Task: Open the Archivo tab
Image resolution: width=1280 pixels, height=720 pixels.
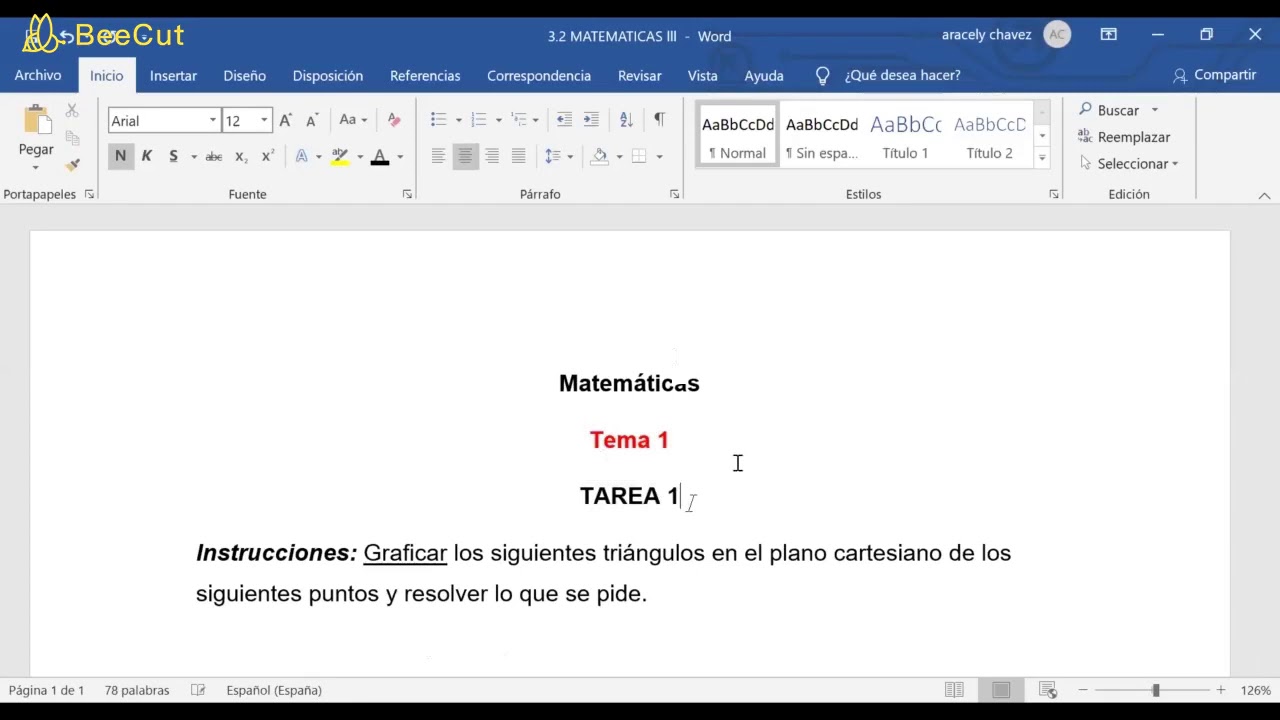Action: [x=38, y=75]
